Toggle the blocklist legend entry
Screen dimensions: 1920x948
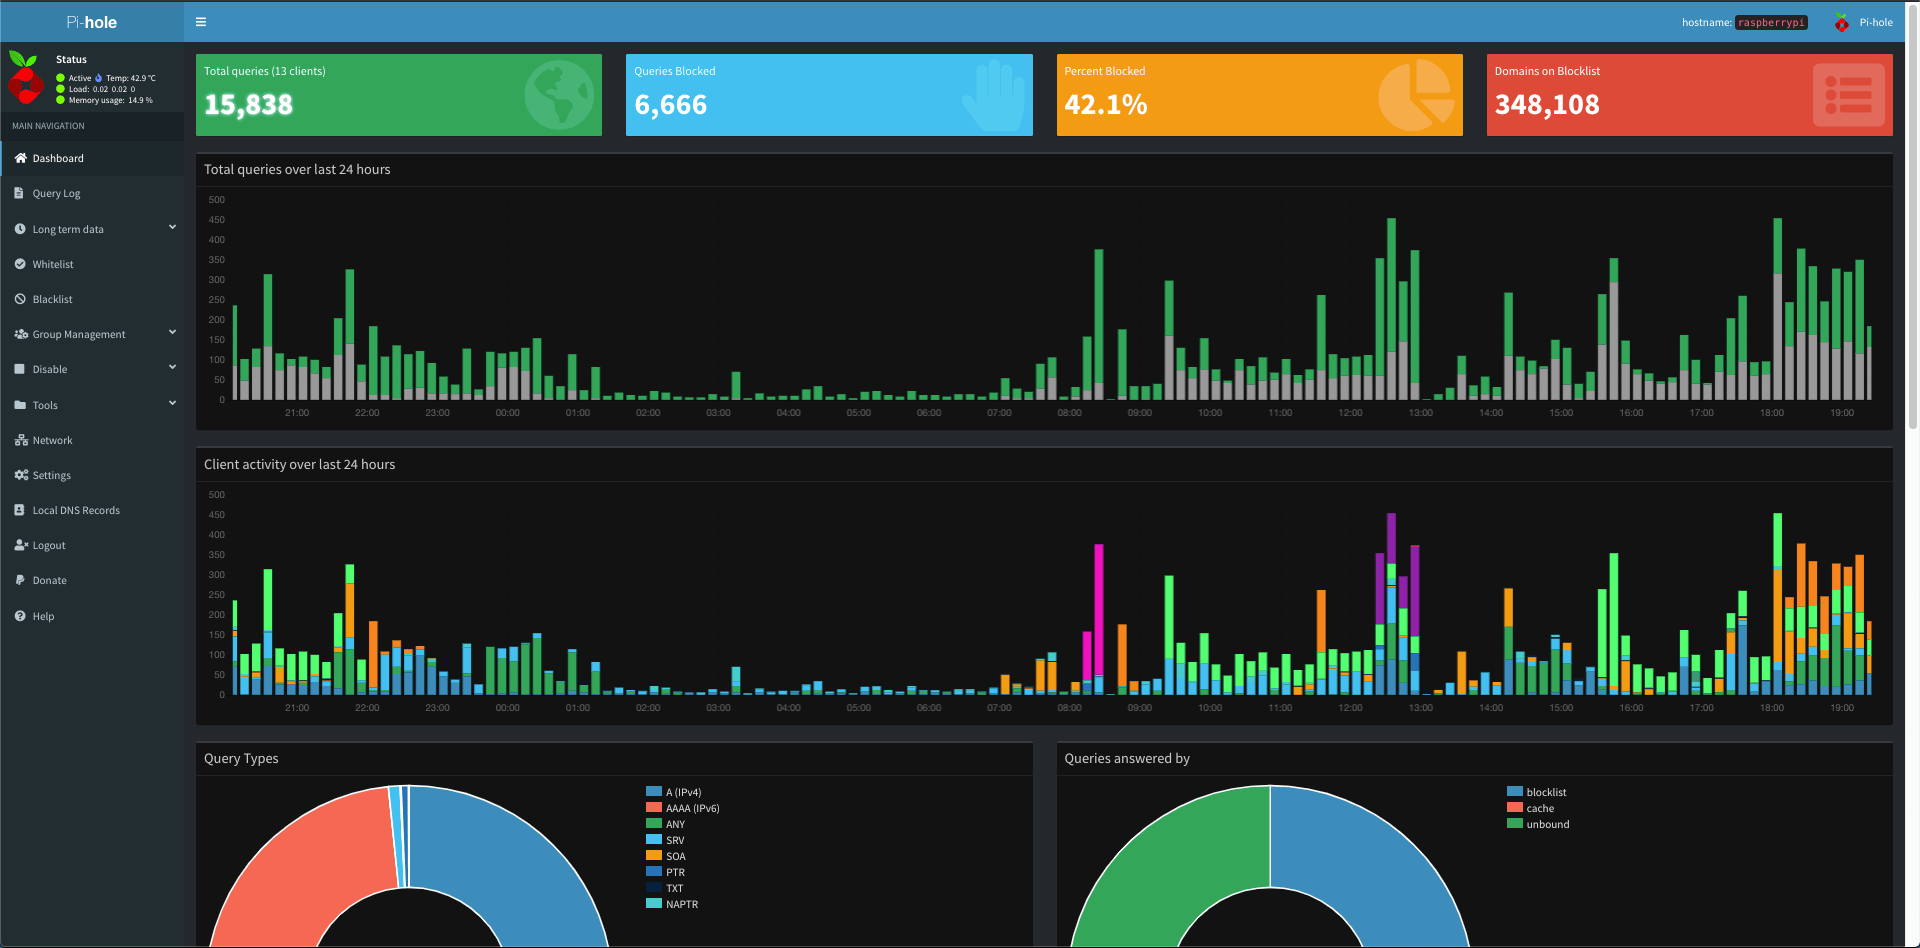1537,792
